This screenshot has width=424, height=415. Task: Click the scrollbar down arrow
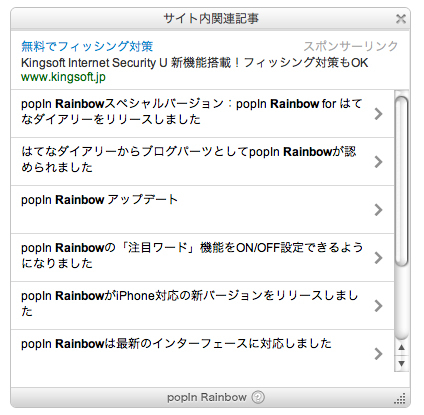pos(401,363)
